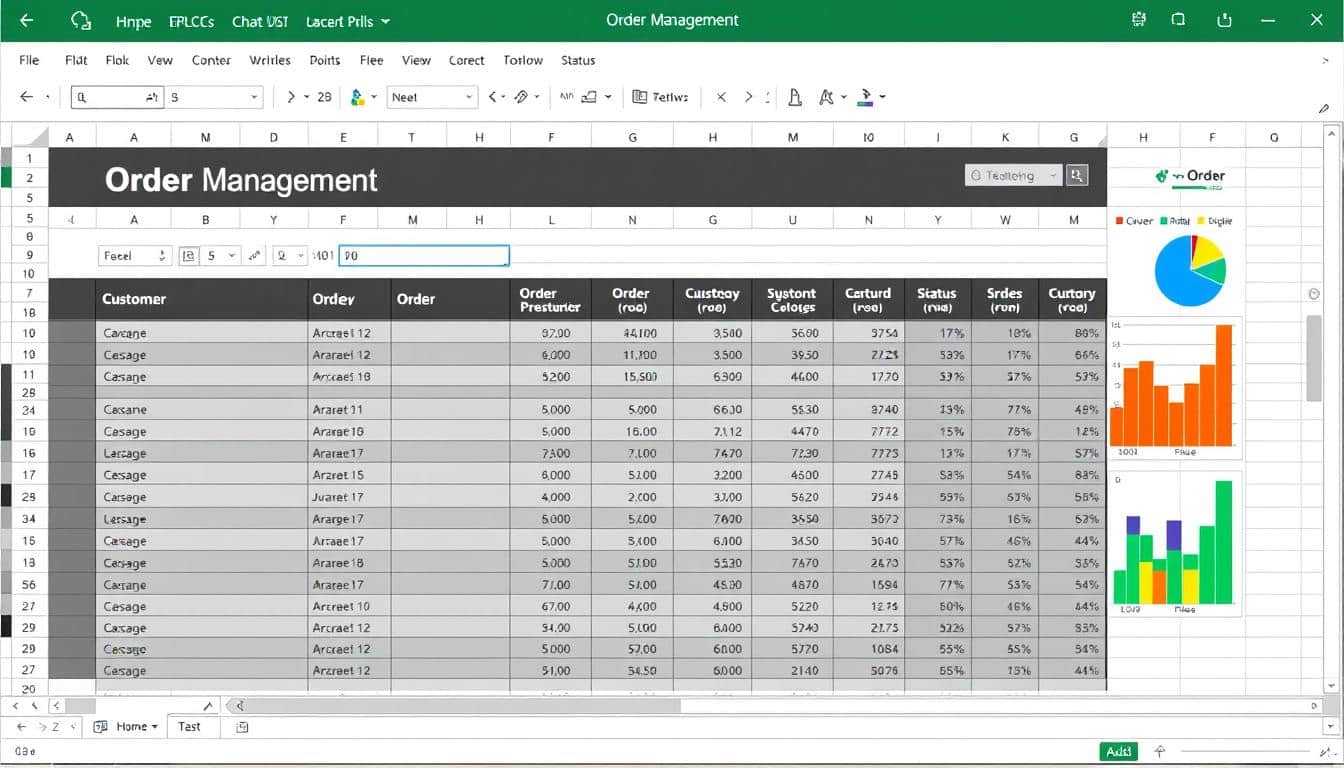1344x768 pixels.
Task: Expand the dropdown showing 5
Action: pyautogui.click(x=221, y=256)
